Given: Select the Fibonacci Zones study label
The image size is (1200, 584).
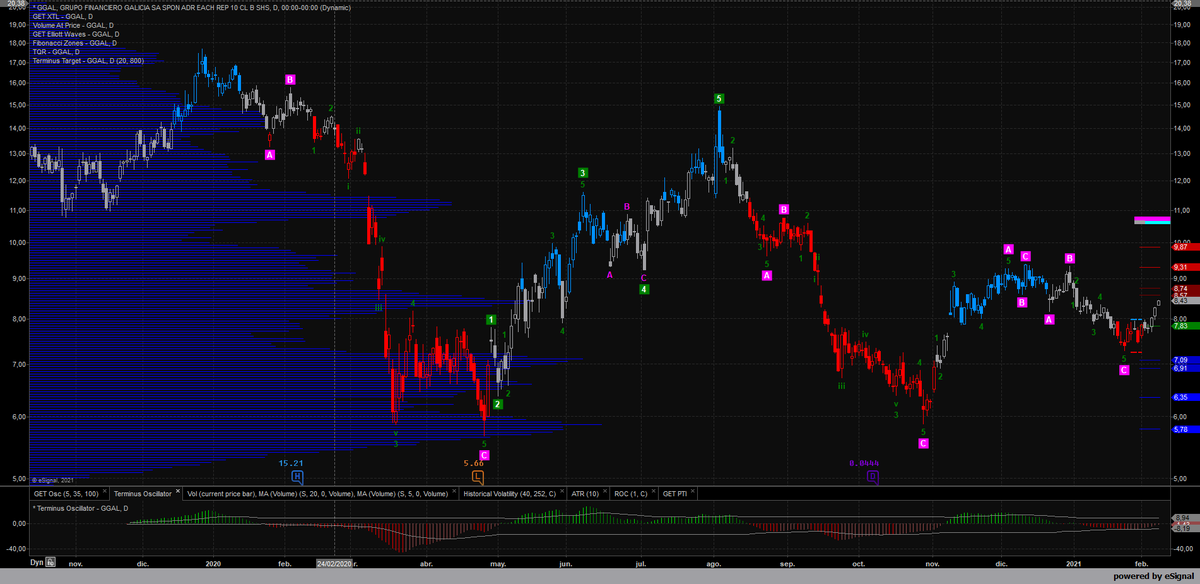Looking at the screenshot, I should click(74, 44).
